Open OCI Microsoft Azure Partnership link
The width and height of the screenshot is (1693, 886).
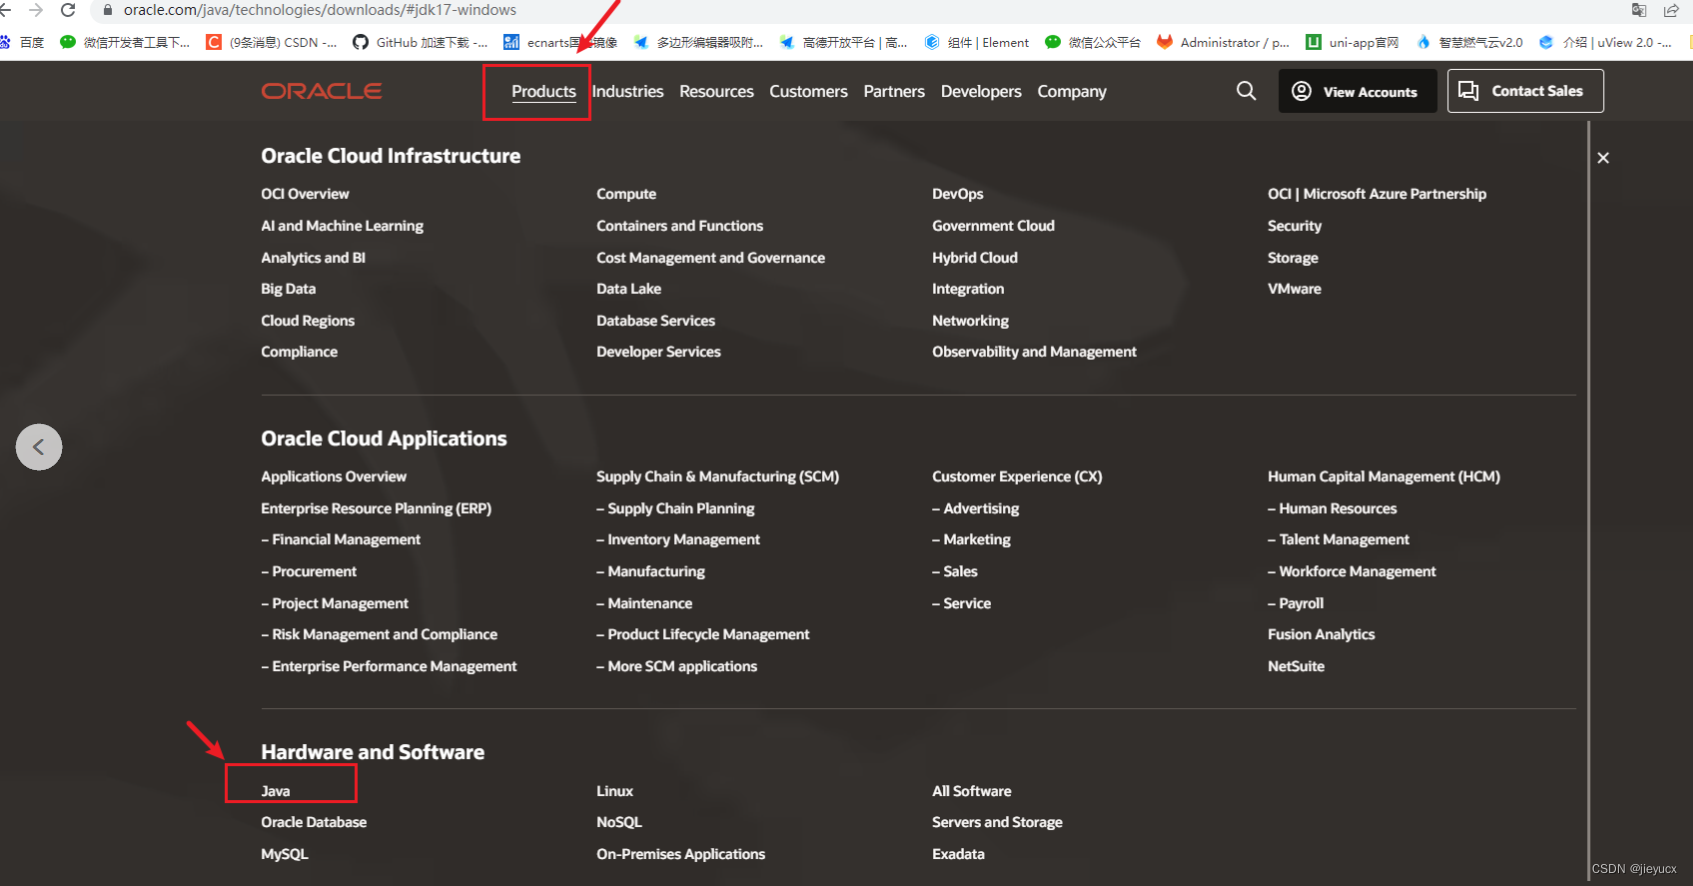1377,194
